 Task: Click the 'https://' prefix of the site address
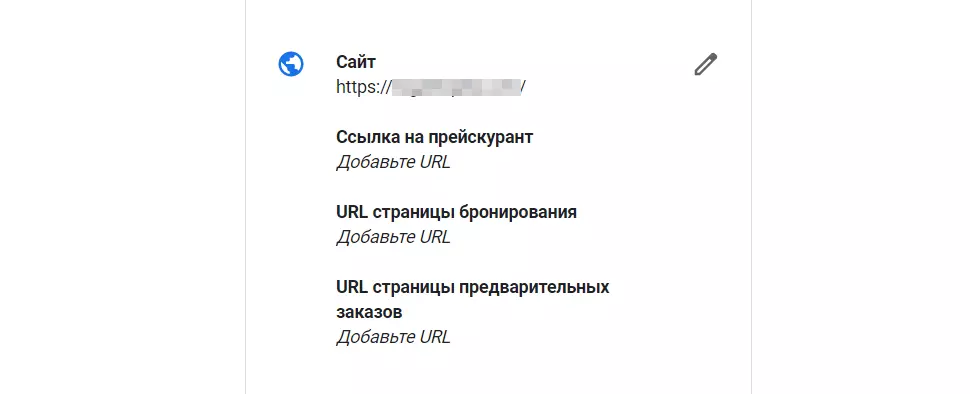click(x=363, y=87)
